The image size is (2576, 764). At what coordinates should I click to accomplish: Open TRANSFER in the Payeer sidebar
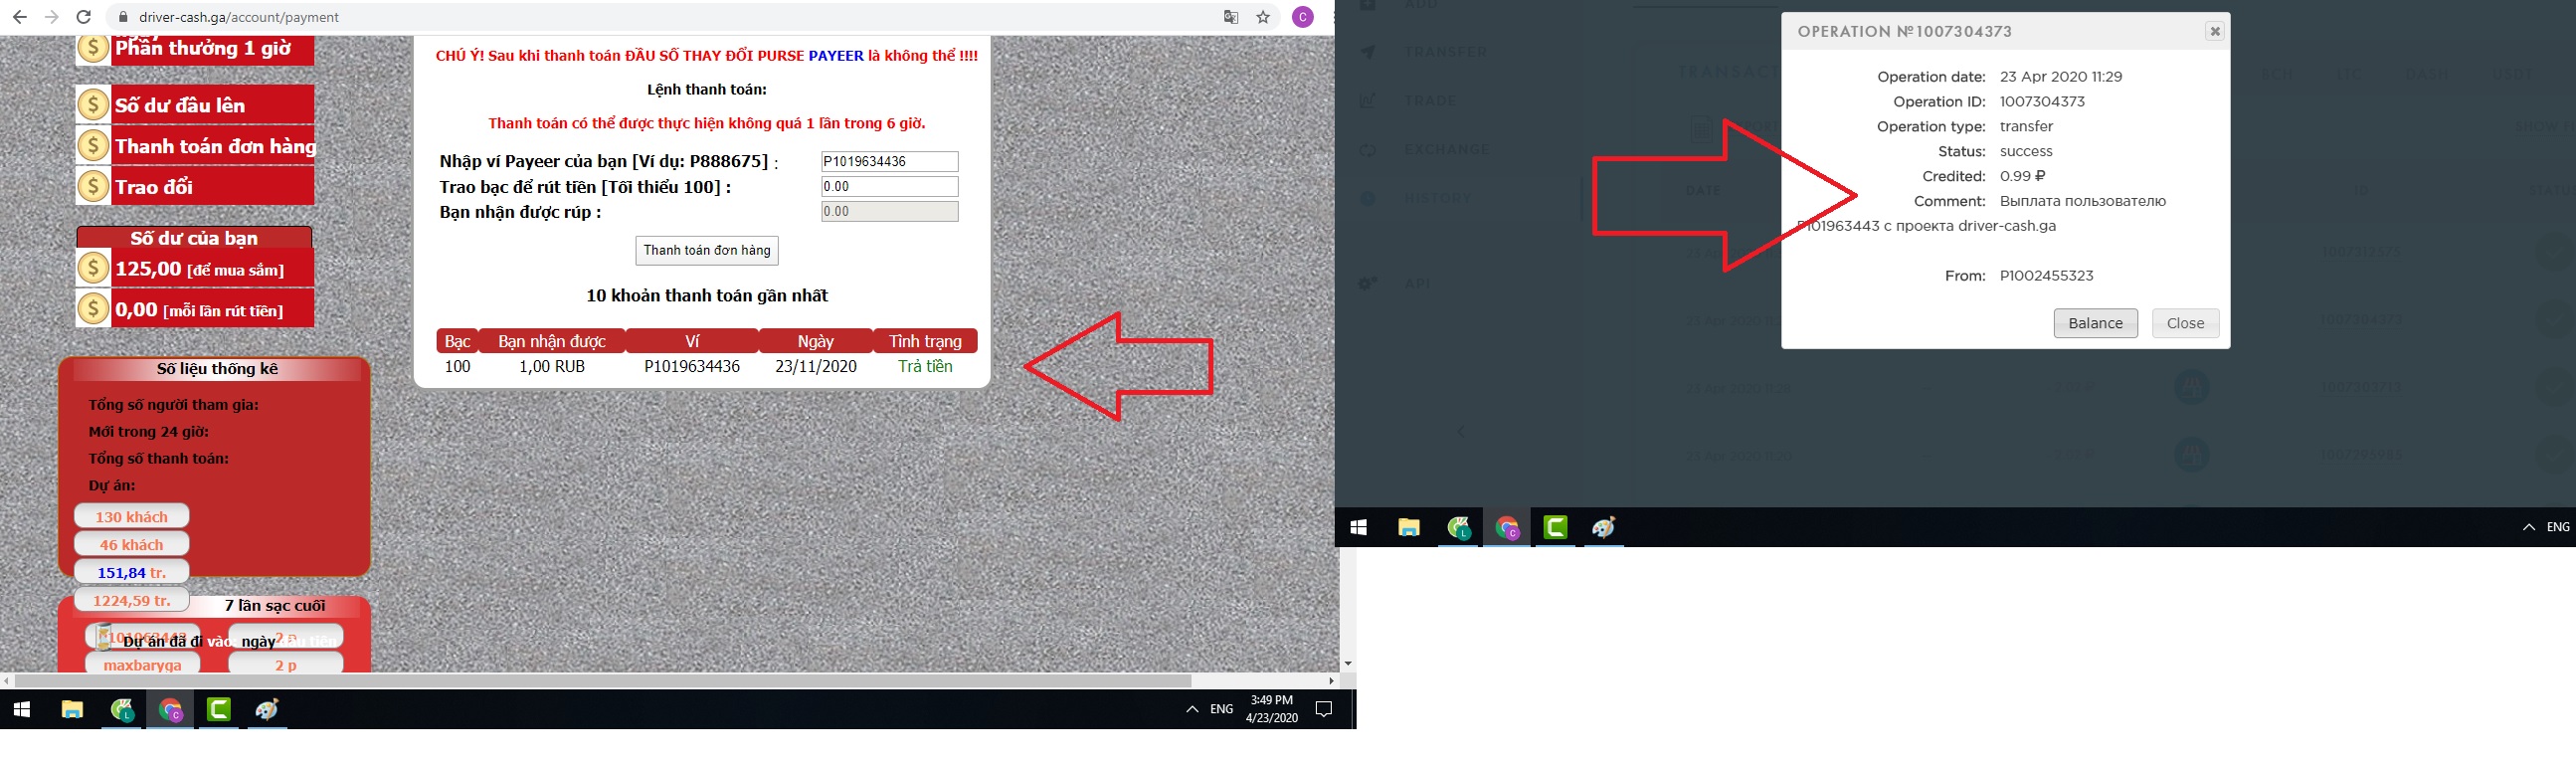tap(1445, 52)
